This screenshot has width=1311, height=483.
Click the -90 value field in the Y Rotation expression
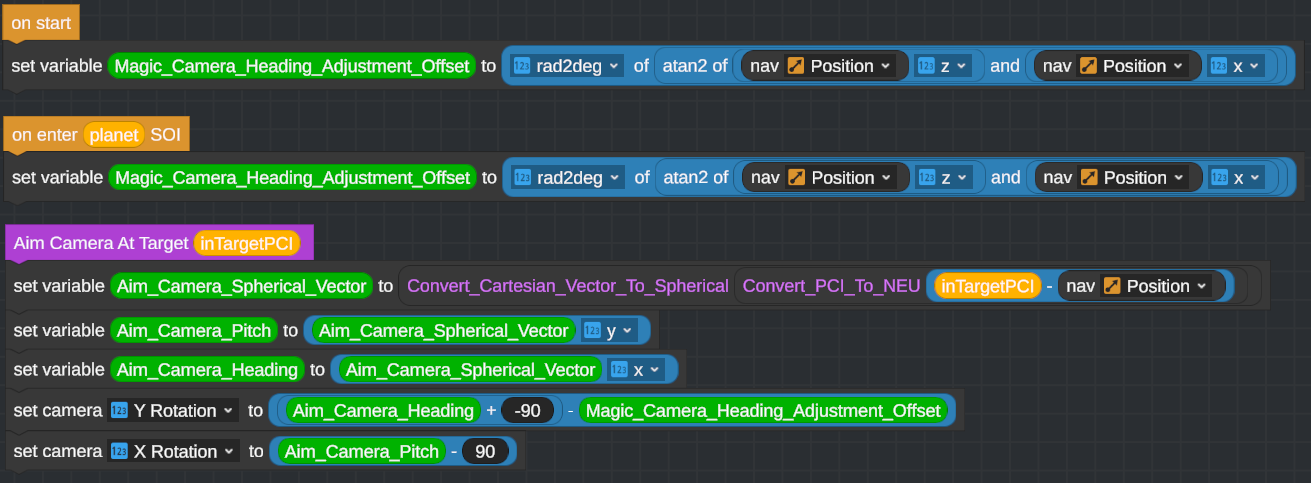tap(527, 411)
